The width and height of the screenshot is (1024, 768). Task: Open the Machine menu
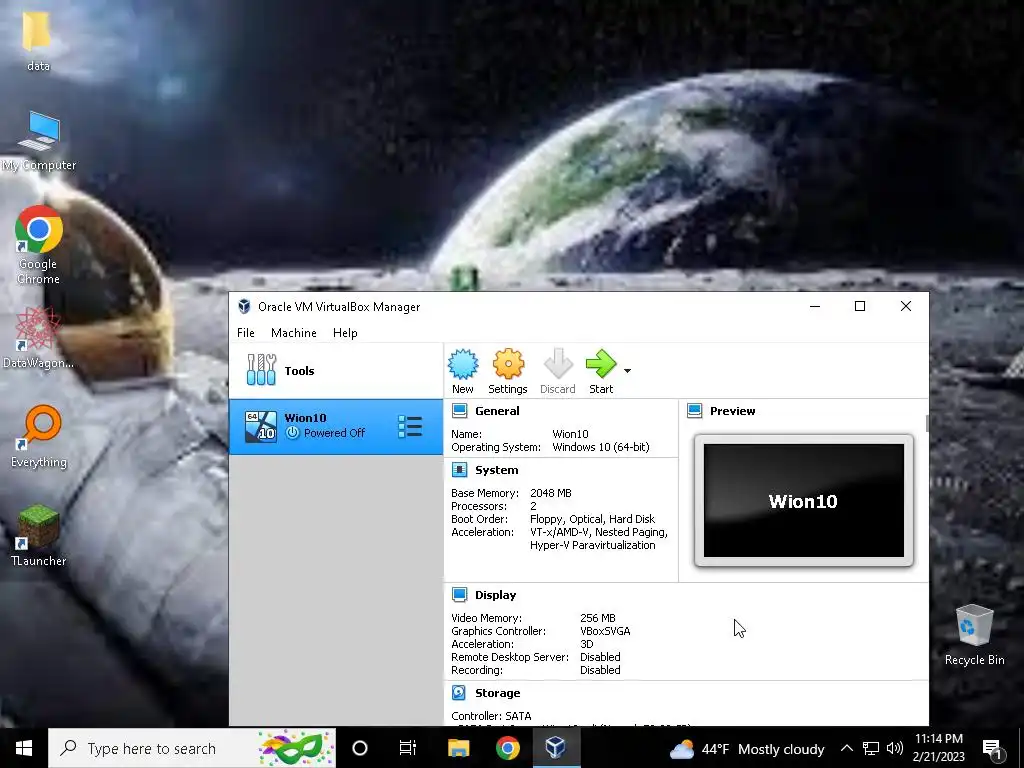click(x=294, y=332)
